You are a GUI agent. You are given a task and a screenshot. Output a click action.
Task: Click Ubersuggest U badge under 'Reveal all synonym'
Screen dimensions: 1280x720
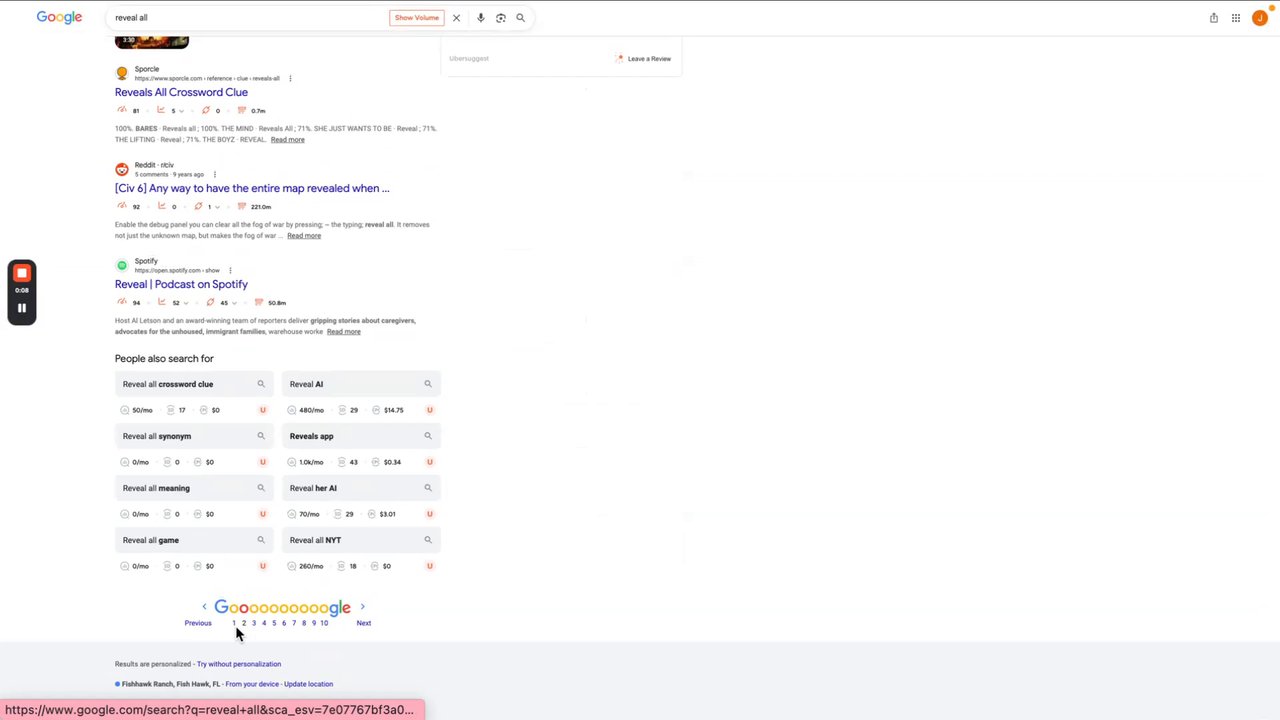[263, 462]
